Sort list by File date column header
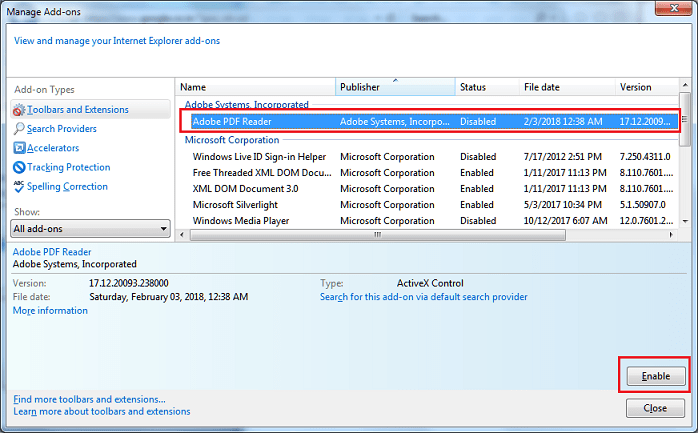 [x=567, y=87]
